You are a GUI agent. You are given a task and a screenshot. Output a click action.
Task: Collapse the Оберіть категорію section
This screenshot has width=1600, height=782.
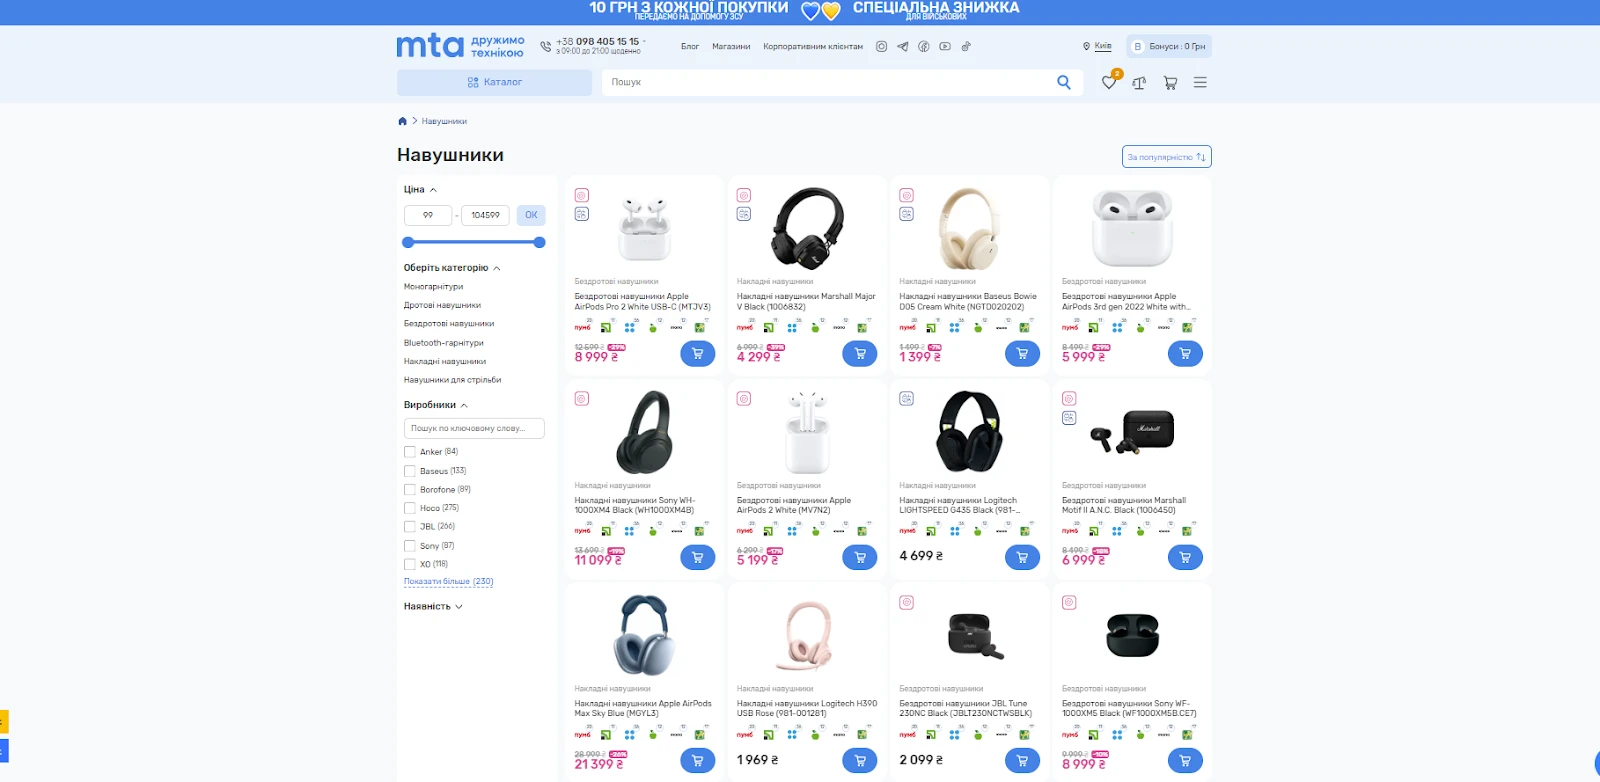pyautogui.click(x=452, y=268)
